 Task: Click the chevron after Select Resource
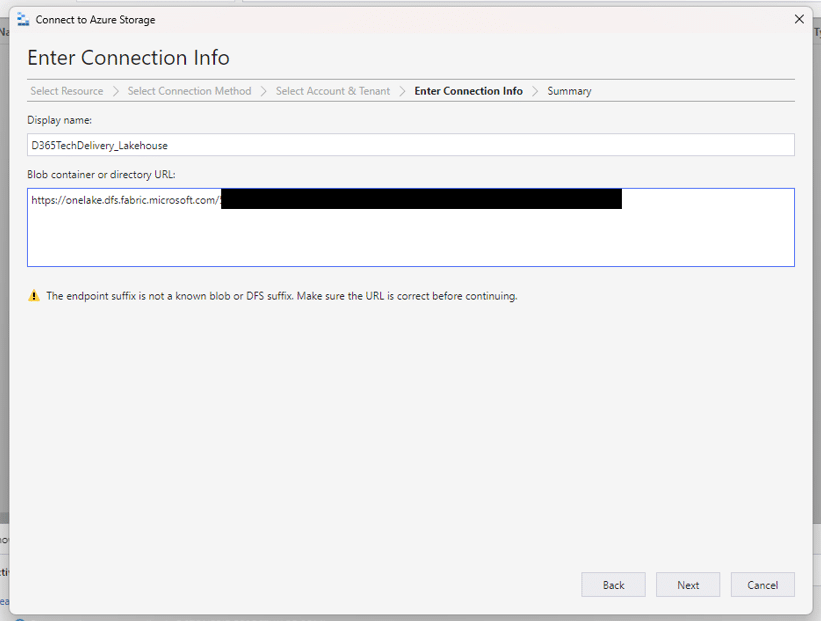[115, 91]
